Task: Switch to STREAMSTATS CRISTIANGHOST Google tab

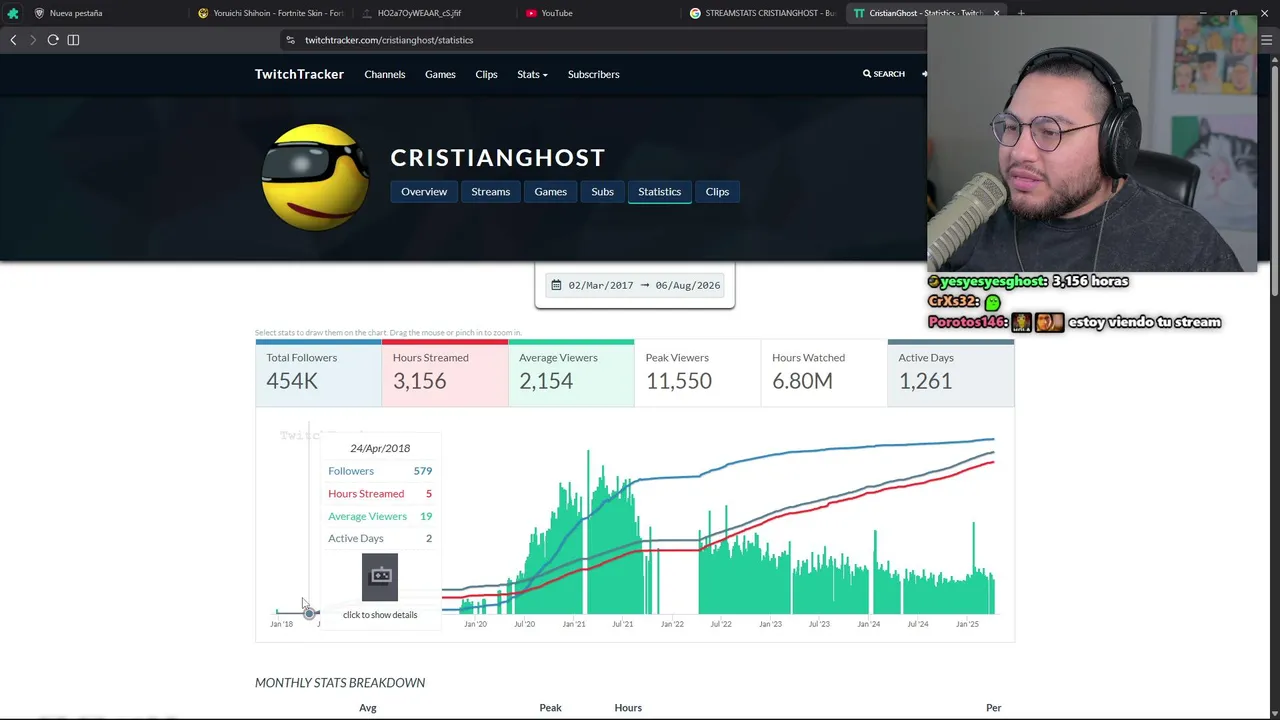Action: pyautogui.click(x=762, y=13)
